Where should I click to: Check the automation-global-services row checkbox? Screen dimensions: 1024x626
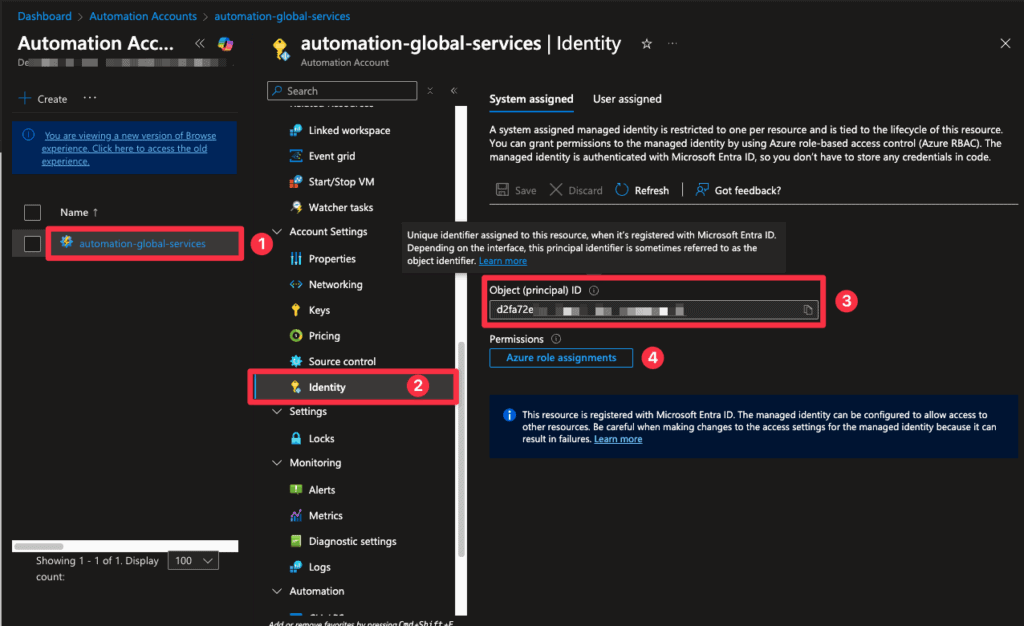point(32,244)
